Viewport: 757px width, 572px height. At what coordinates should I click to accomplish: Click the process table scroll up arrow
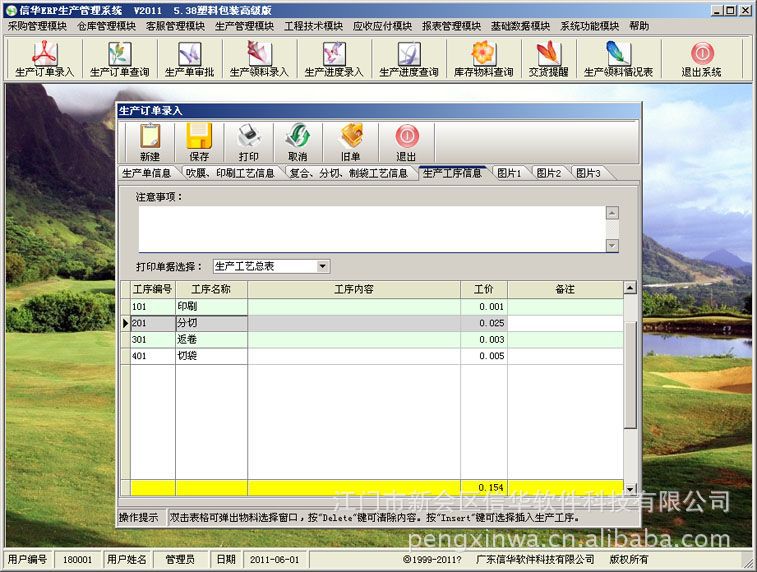click(630, 288)
